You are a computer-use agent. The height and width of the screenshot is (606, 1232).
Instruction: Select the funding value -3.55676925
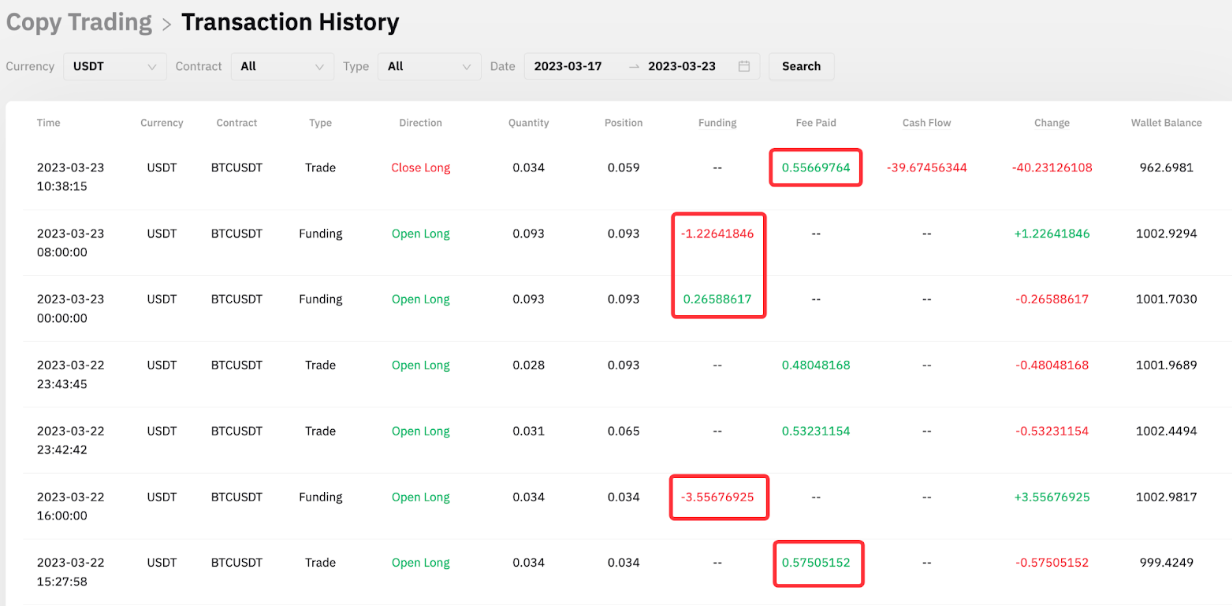[x=718, y=497]
